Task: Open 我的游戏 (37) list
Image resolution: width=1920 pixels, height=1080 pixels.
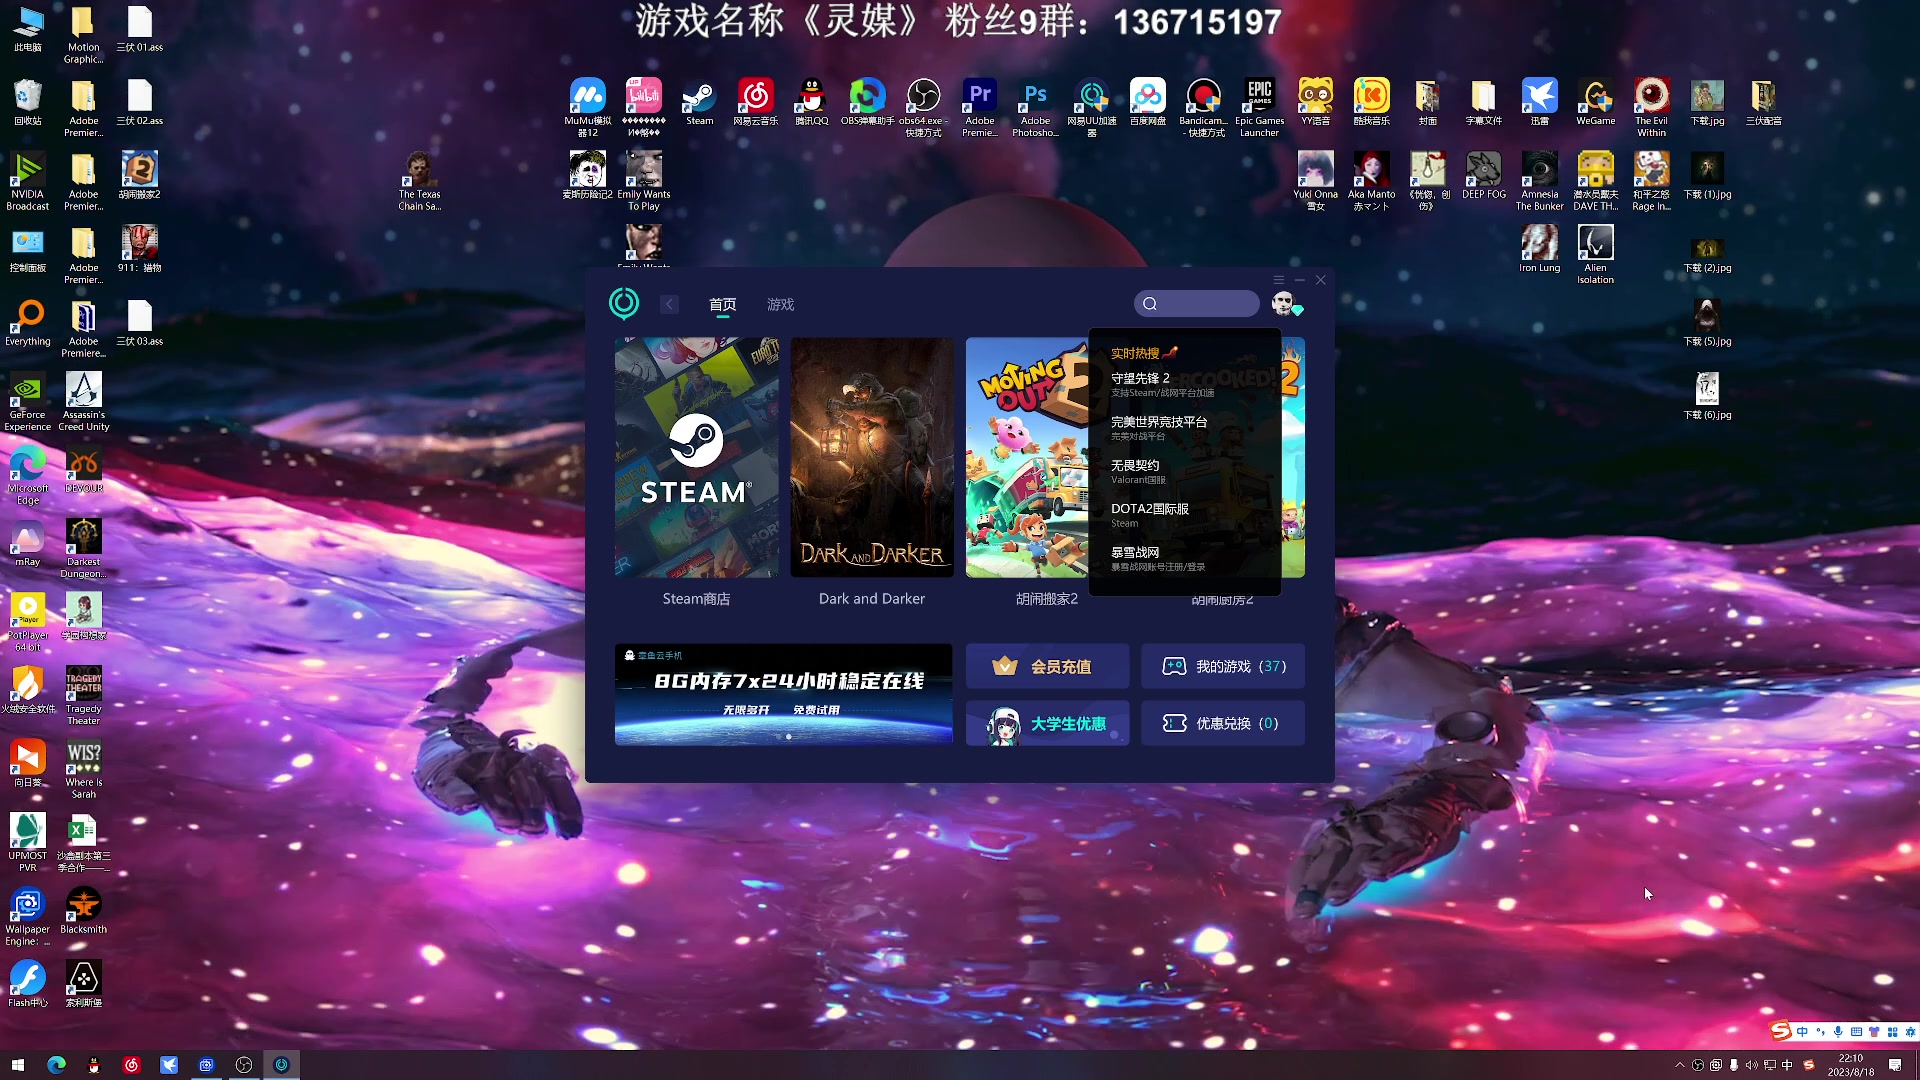Action: tap(1223, 666)
